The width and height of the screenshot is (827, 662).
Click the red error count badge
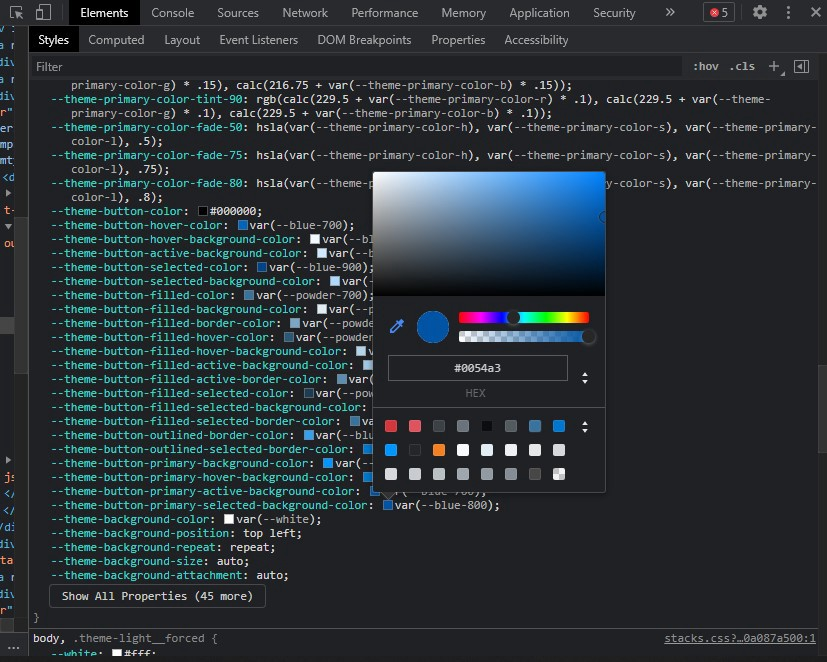pos(718,13)
